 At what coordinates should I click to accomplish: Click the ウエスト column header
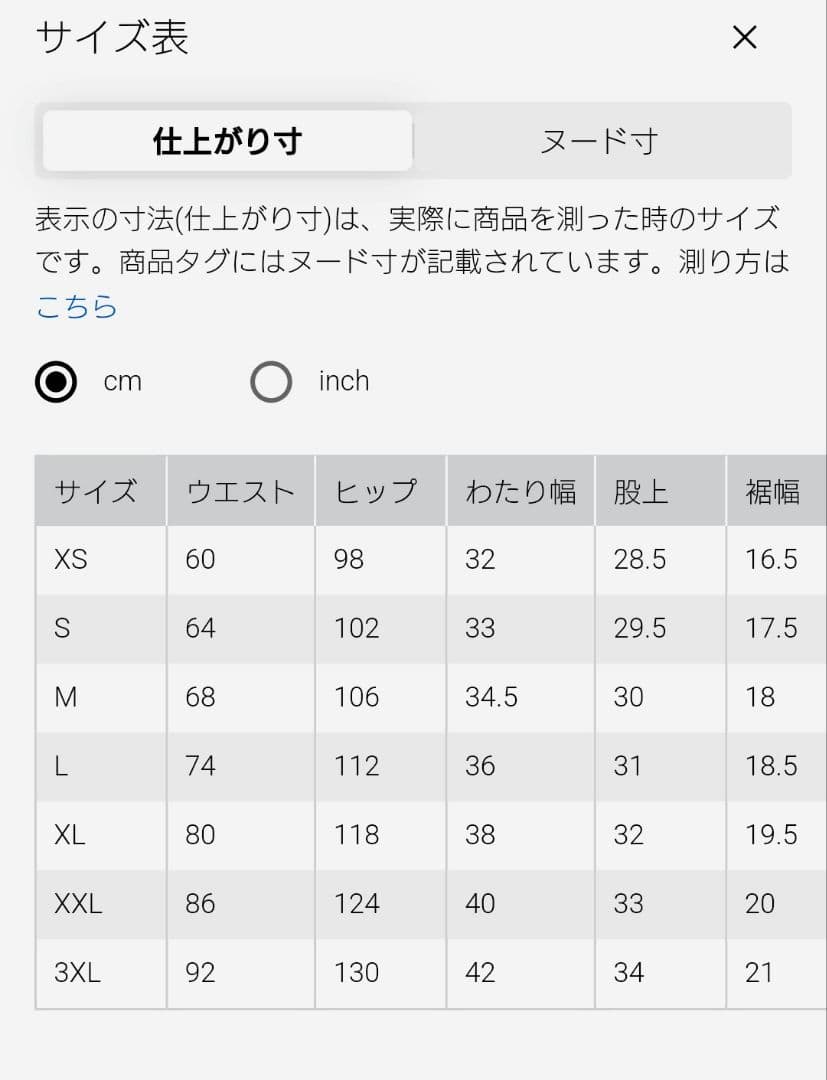tap(240, 492)
